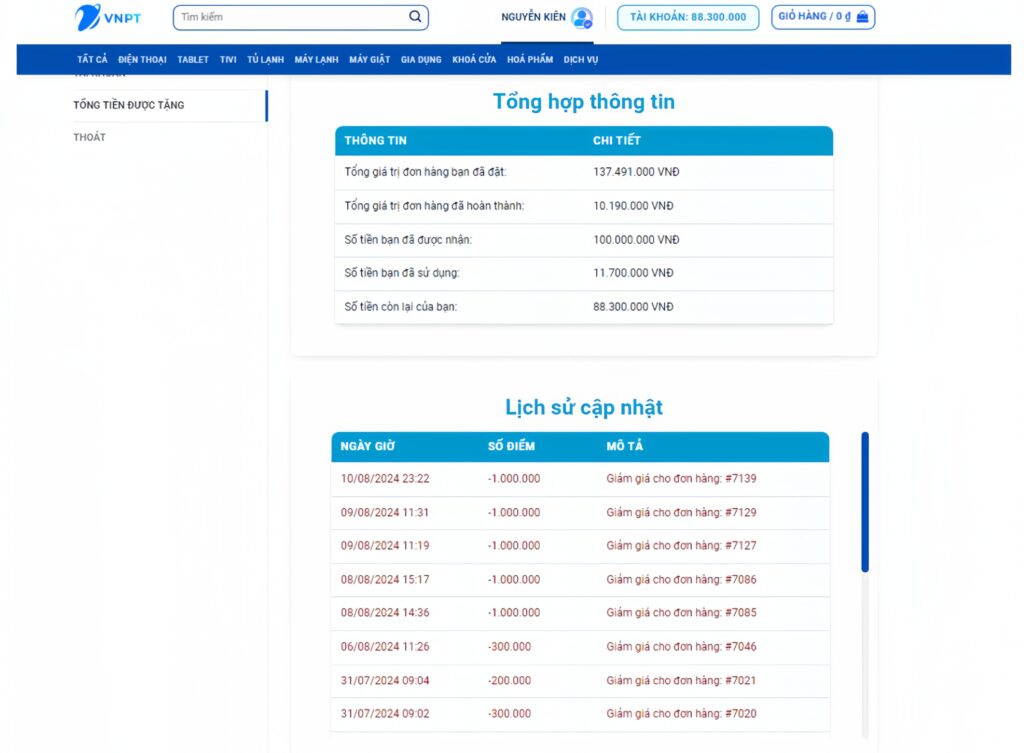This screenshot has height=753, width=1024.
Task: Select the Tất cả category
Action: tap(92, 60)
